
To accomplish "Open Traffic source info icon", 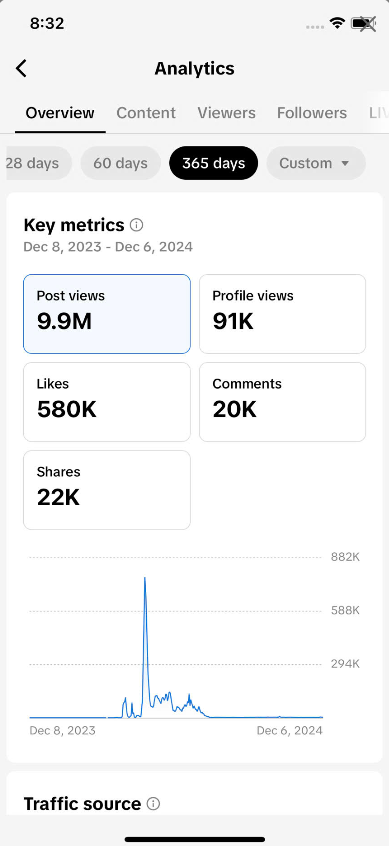I will click(x=154, y=804).
